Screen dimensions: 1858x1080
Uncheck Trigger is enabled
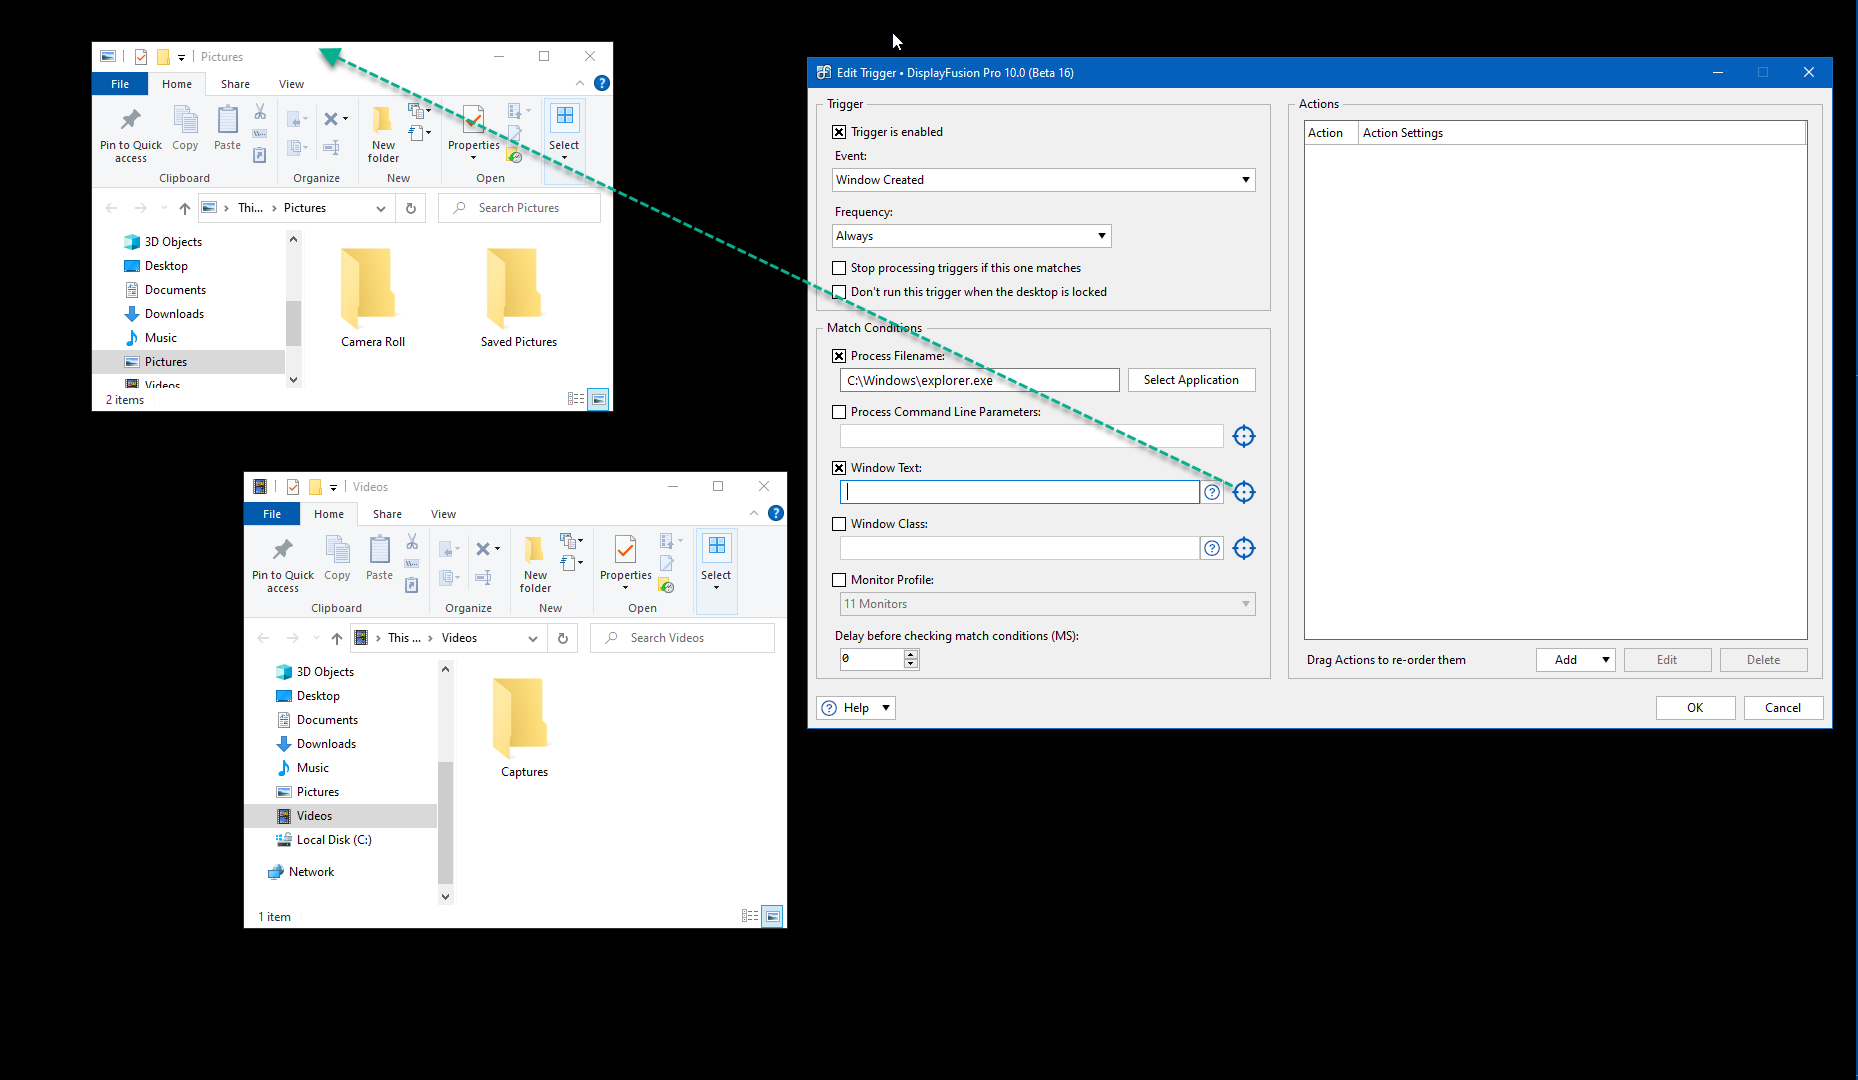pyautogui.click(x=839, y=132)
